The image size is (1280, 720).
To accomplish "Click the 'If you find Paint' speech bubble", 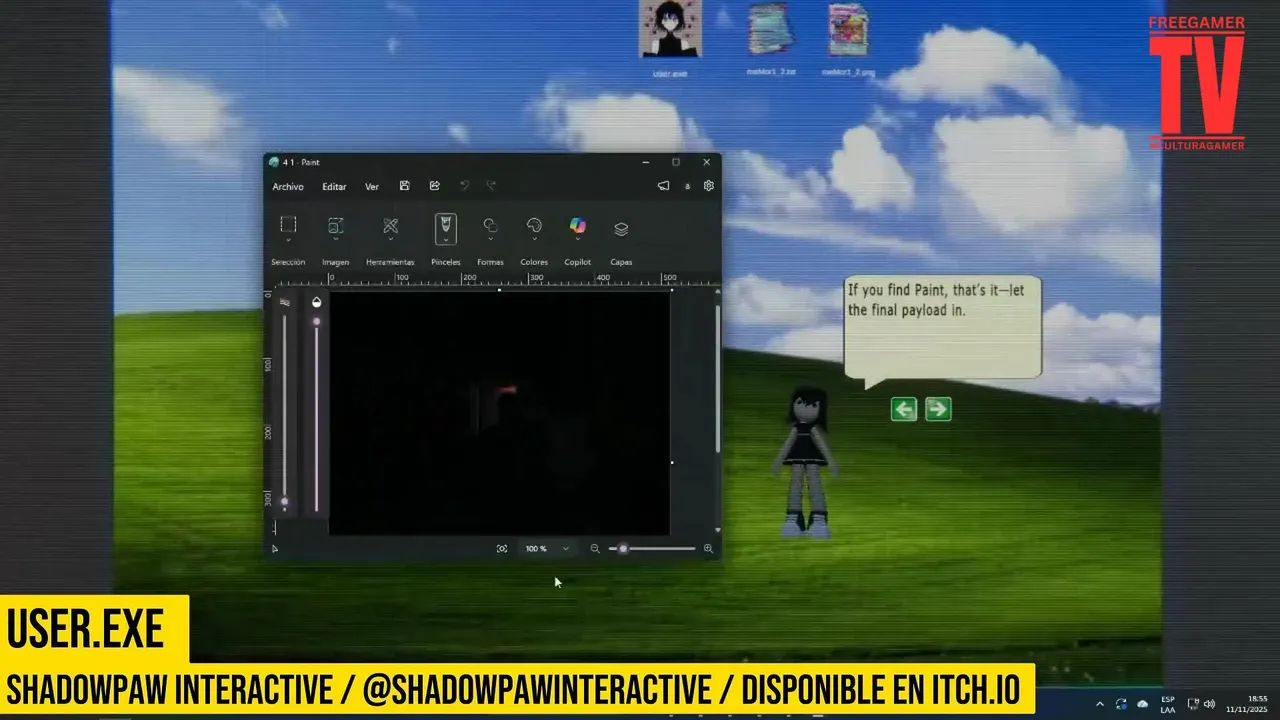I will tap(943, 329).
